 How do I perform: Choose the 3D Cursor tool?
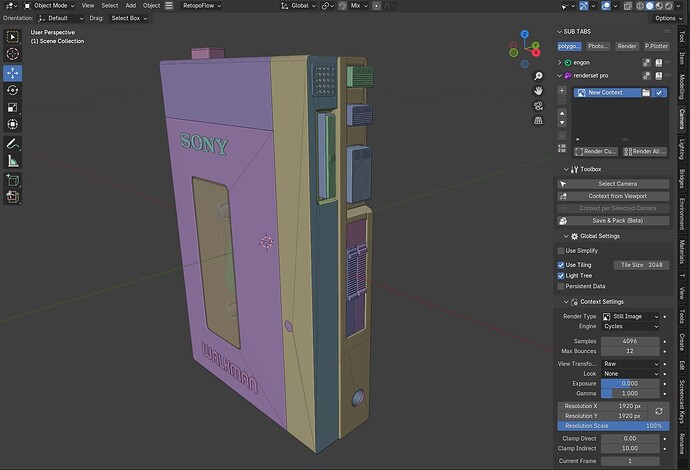(x=12, y=54)
